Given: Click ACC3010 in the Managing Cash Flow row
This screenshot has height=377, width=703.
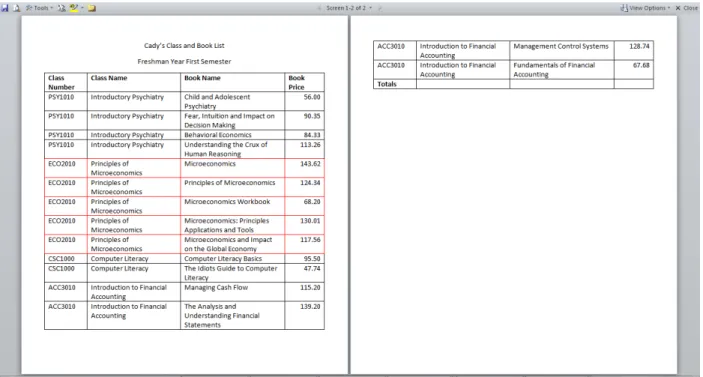Looking at the screenshot, I should 62,287.
